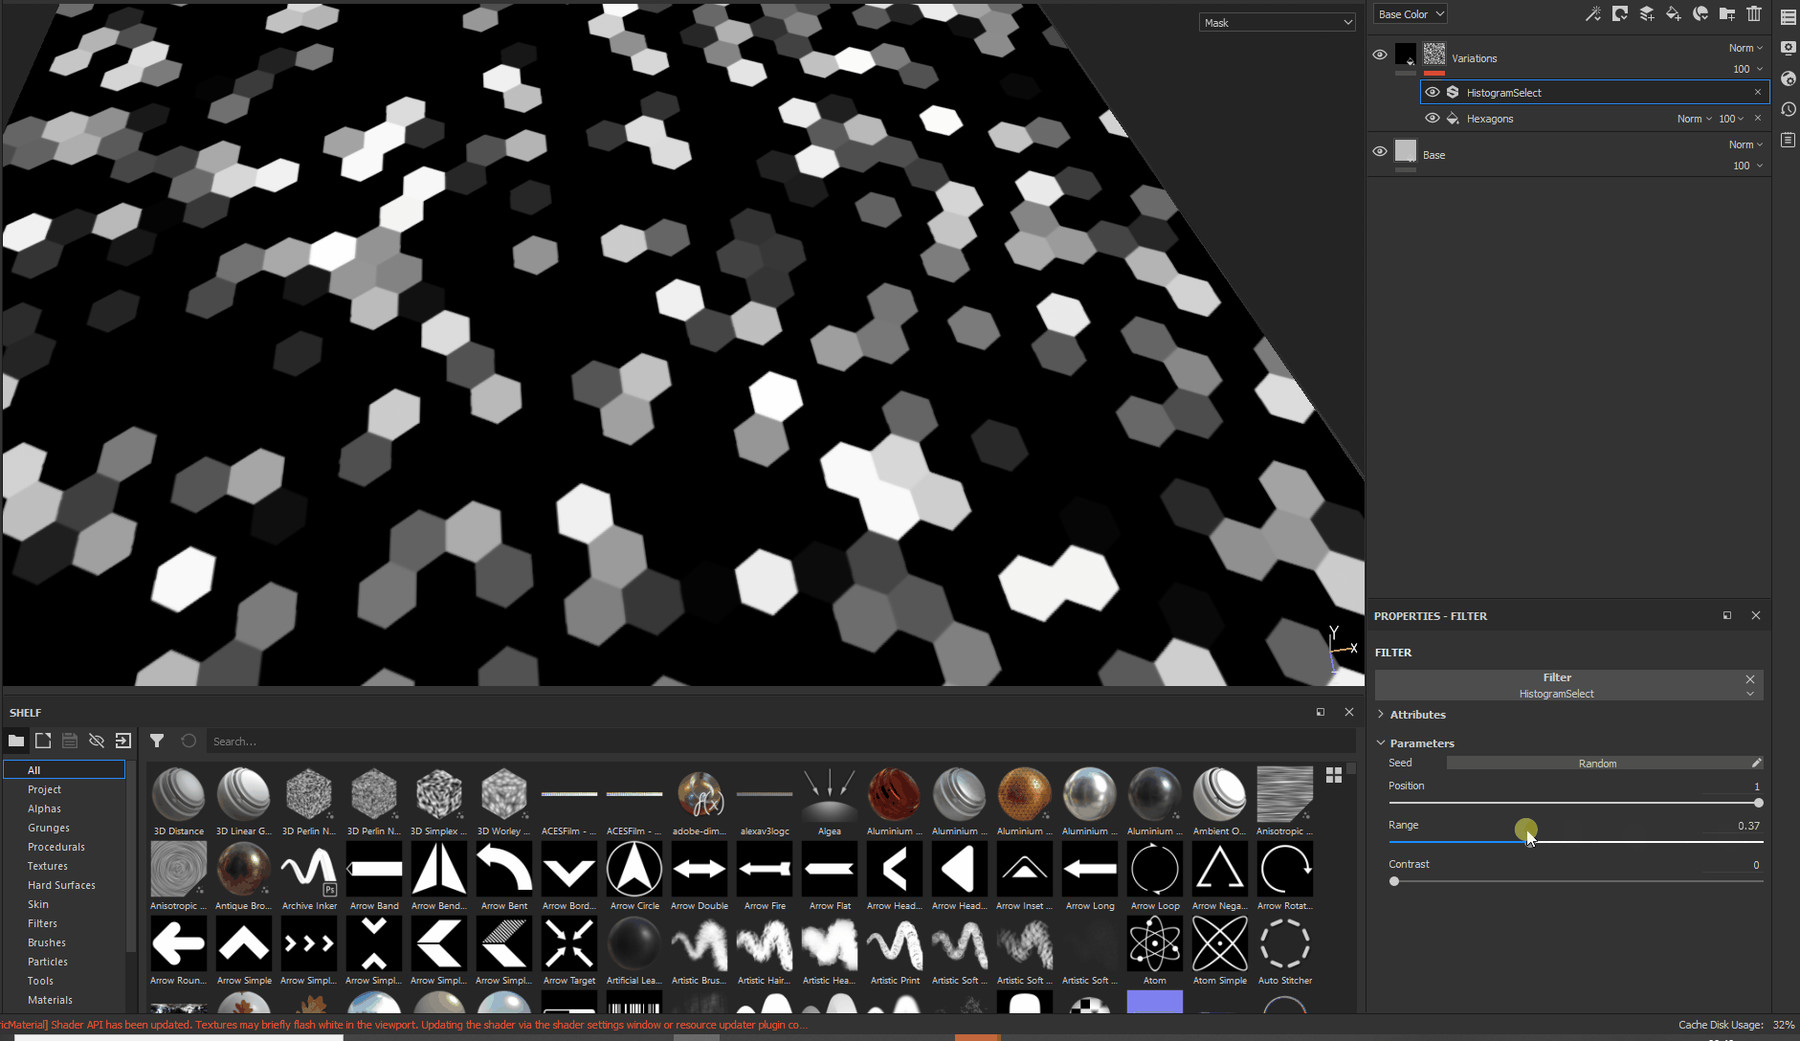Select the Procedurals shelf category
The width and height of the screenshot is (1800, 1041).
tap(56, 847)
